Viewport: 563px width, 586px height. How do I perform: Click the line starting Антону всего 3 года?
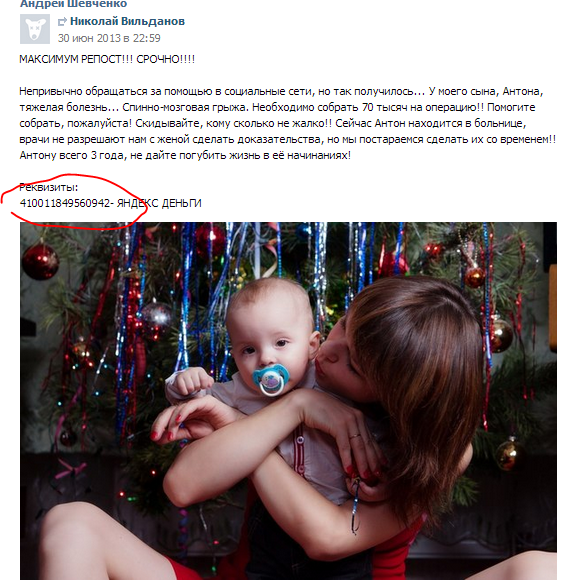[185, 155]
